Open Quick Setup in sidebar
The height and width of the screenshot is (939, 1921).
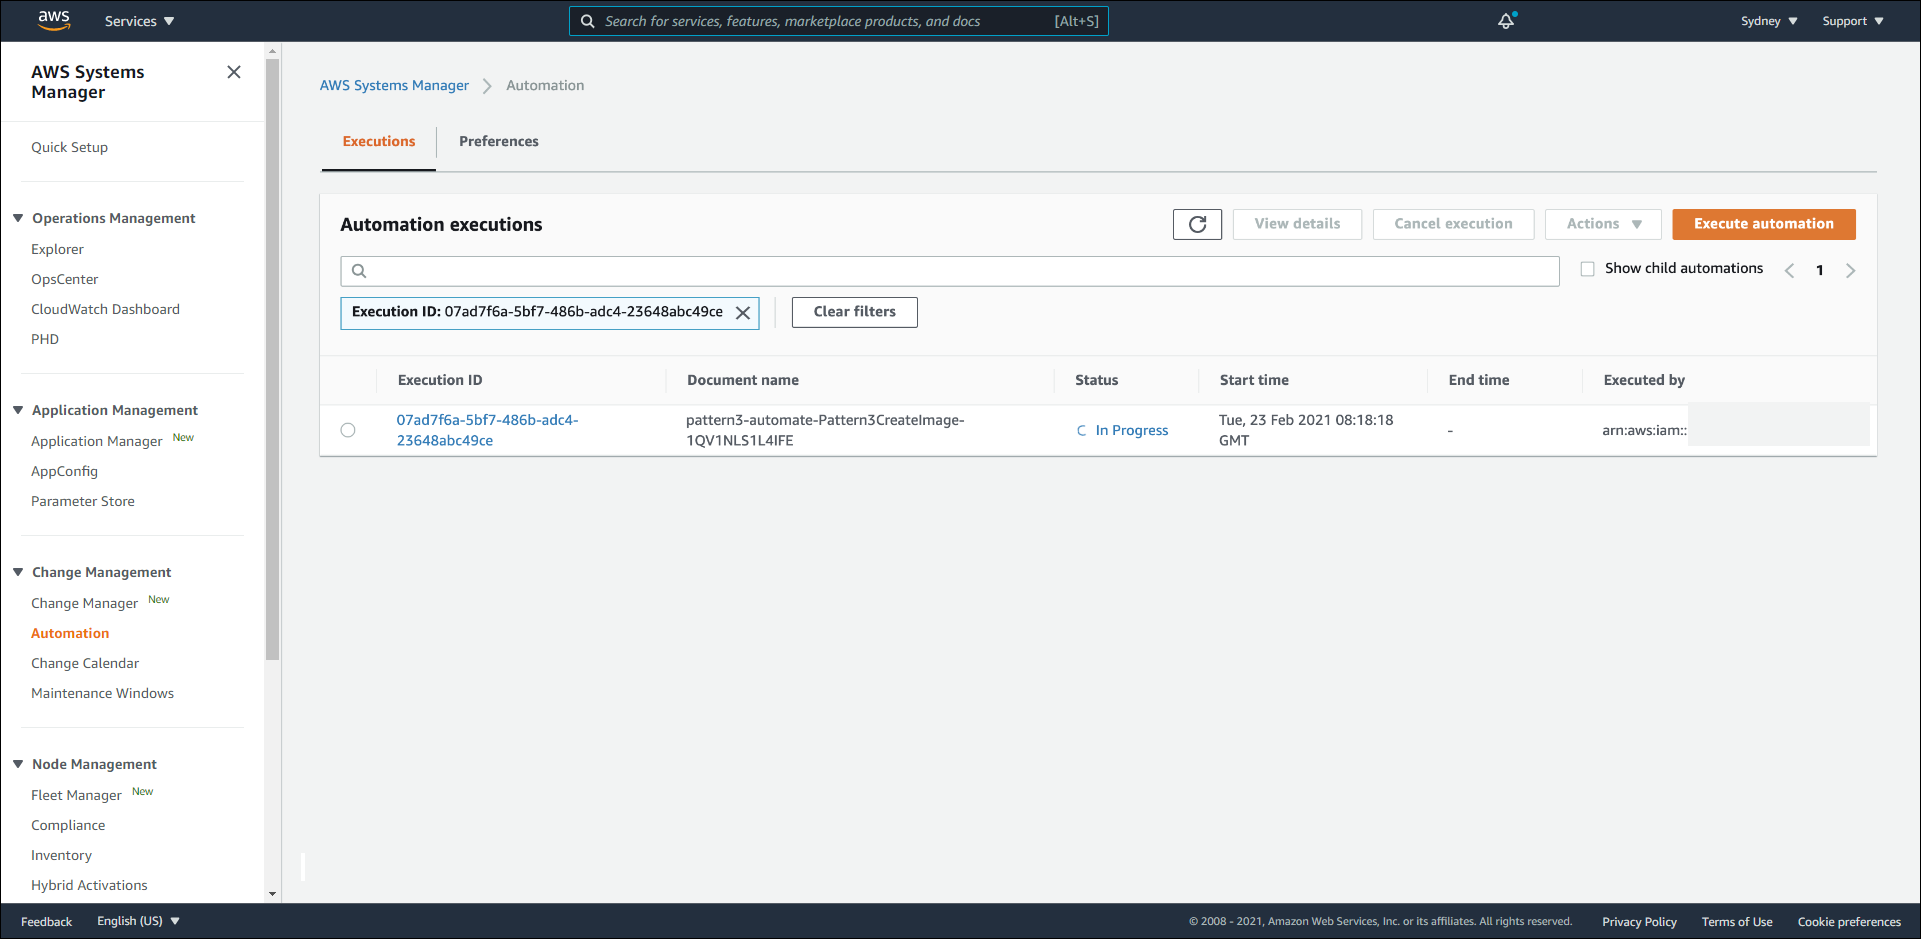point(69,147)
